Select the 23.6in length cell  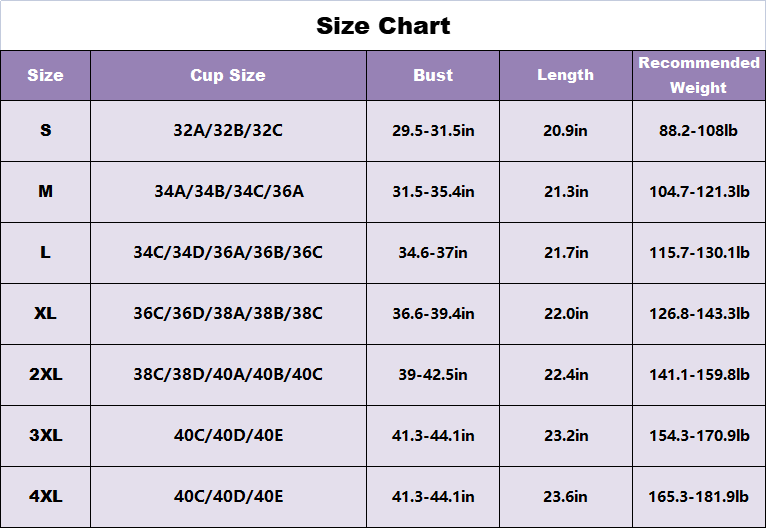565,497
